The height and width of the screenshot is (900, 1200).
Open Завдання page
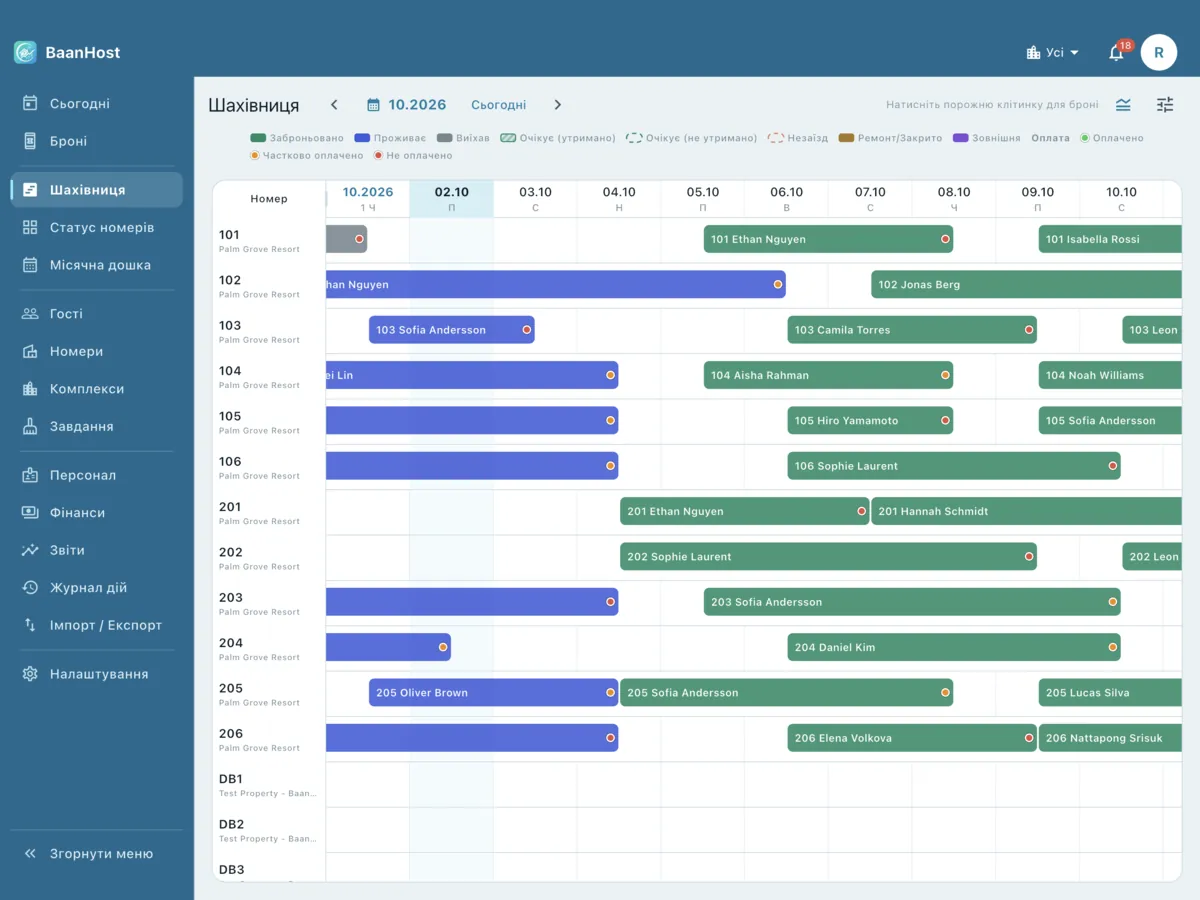point(97,426)
